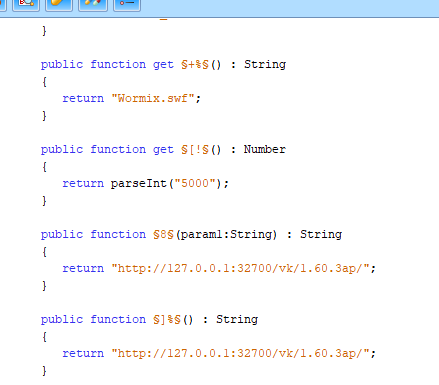Click the §[!§ getter name
This screenshot has height=385, width=439.
pyautogui.click(x=195, y=149)
